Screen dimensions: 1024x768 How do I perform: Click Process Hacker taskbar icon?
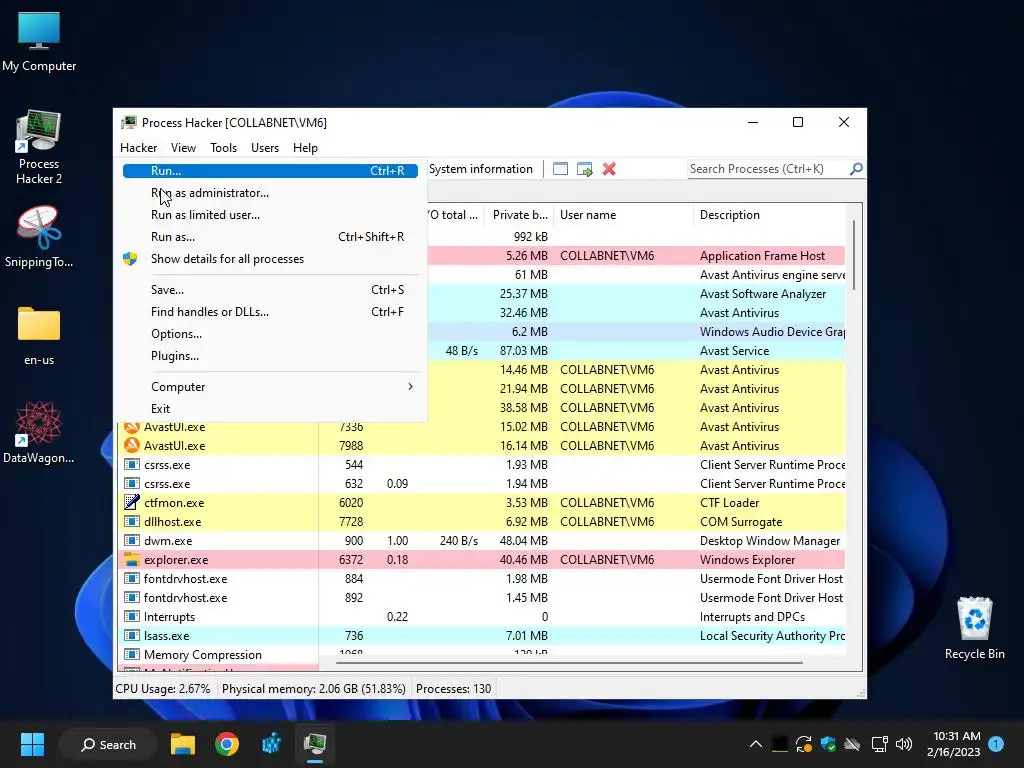pos(315,744)
